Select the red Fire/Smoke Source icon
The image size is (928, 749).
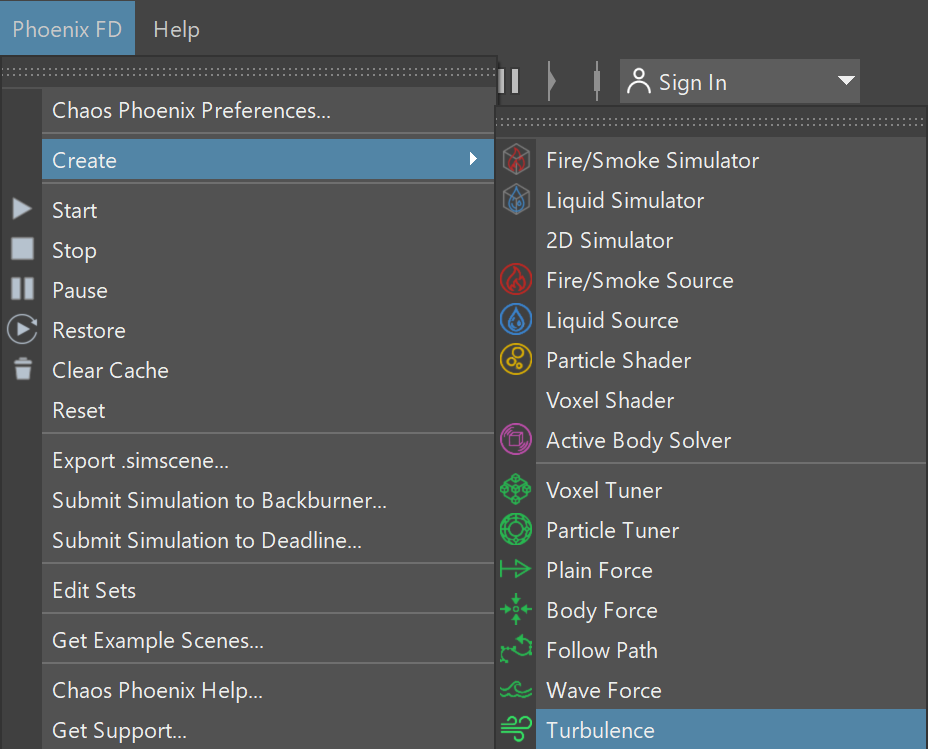516,279
